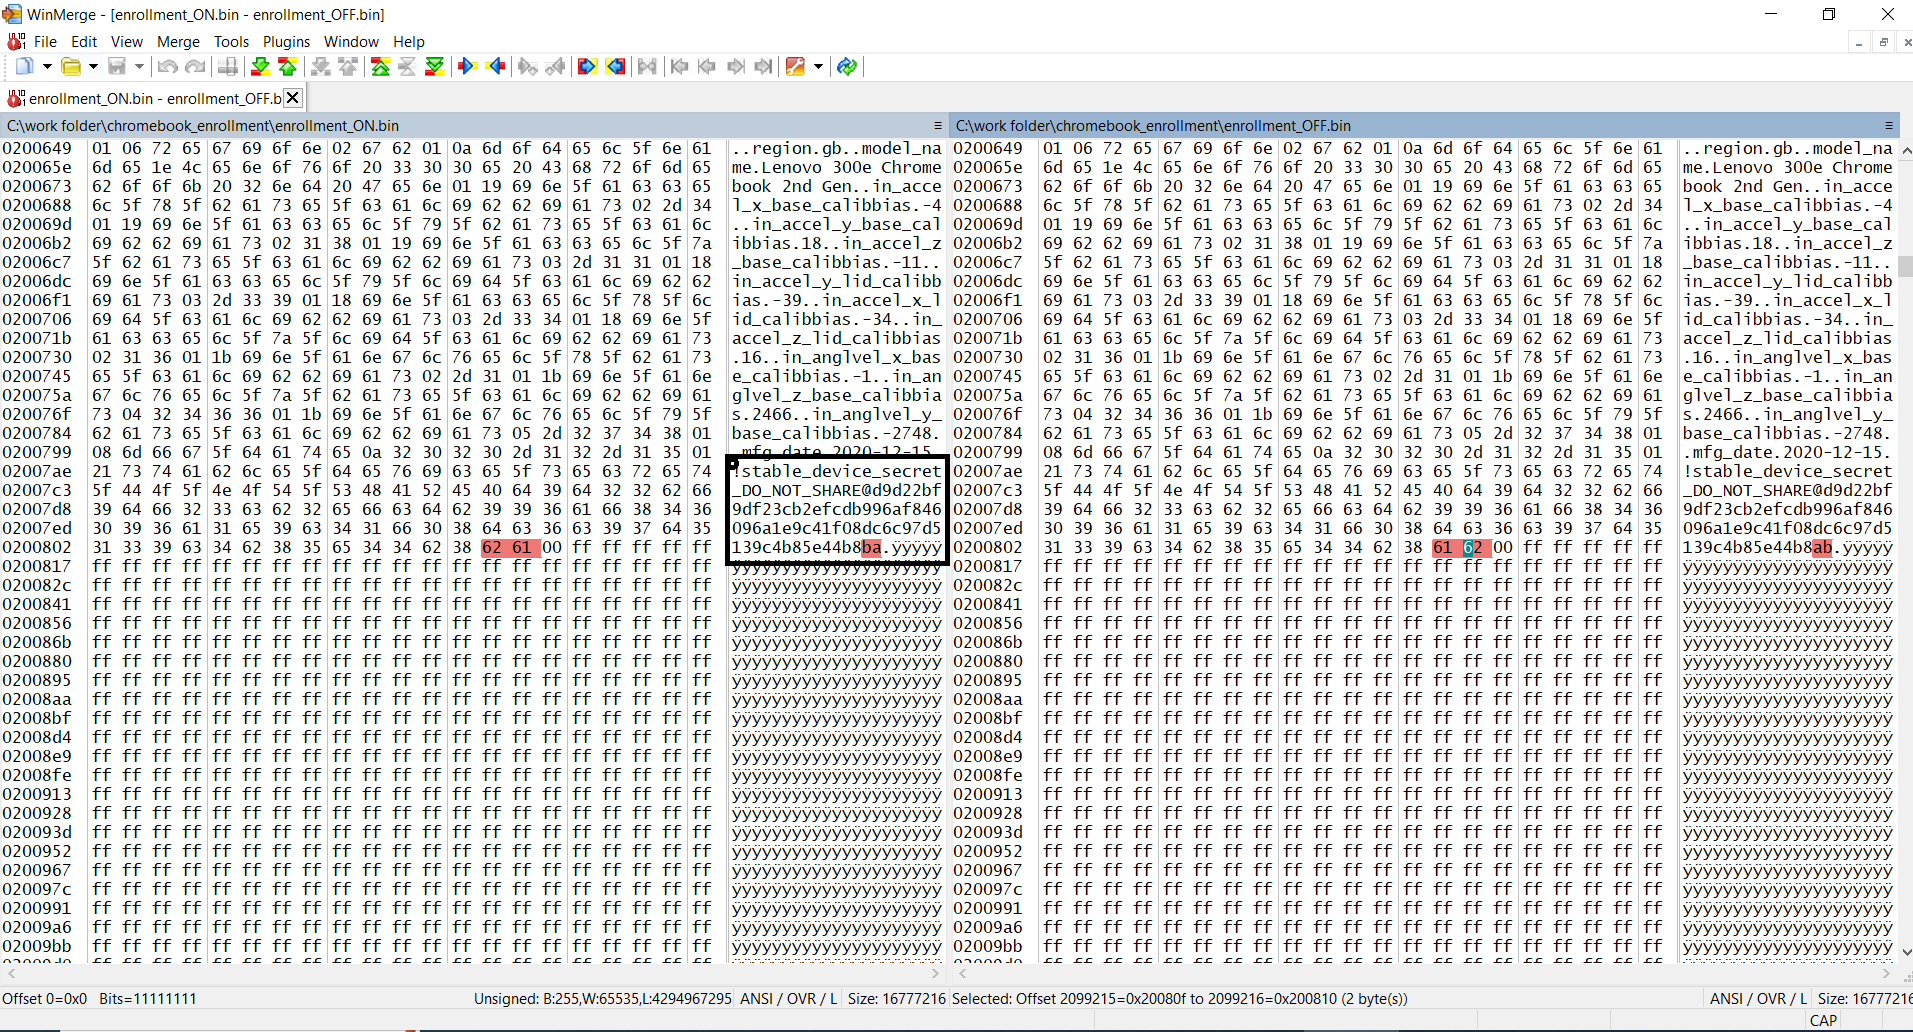The image size is (1913, 1032).
Task: Undo the last edit
Action: pos(168,67)
